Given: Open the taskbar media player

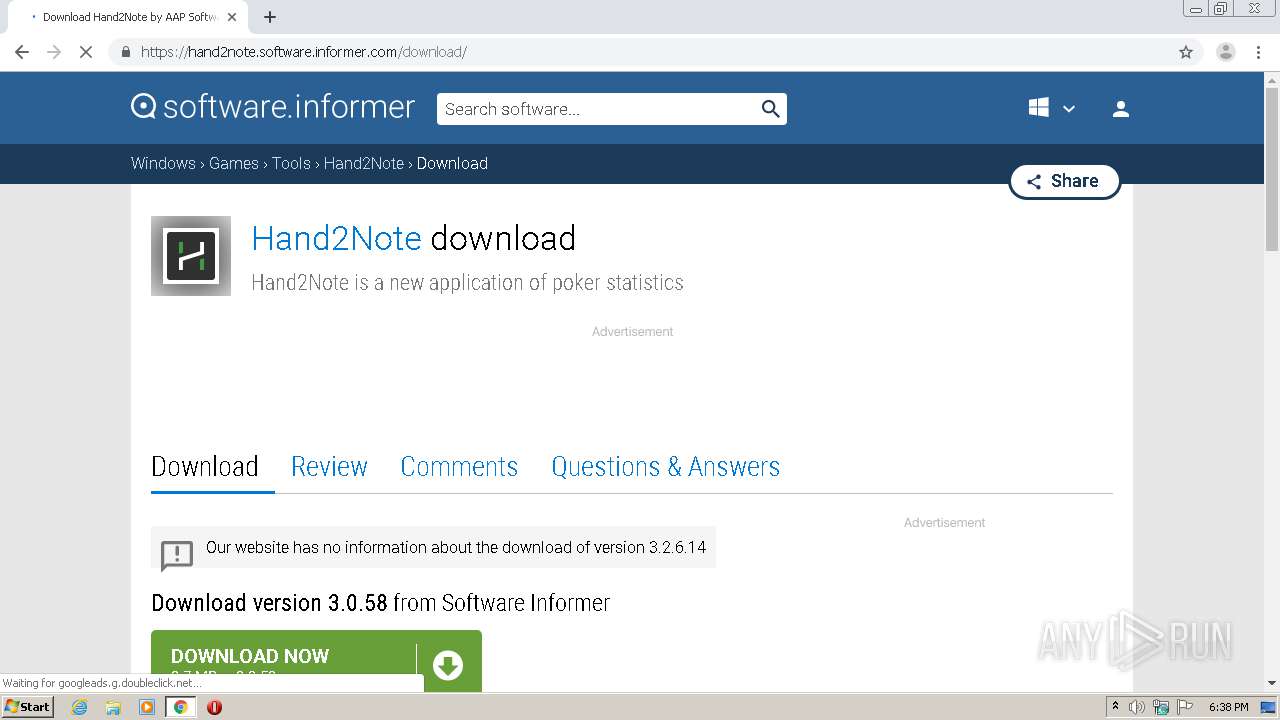Looking at the screenshot, I should coord(147,707).
